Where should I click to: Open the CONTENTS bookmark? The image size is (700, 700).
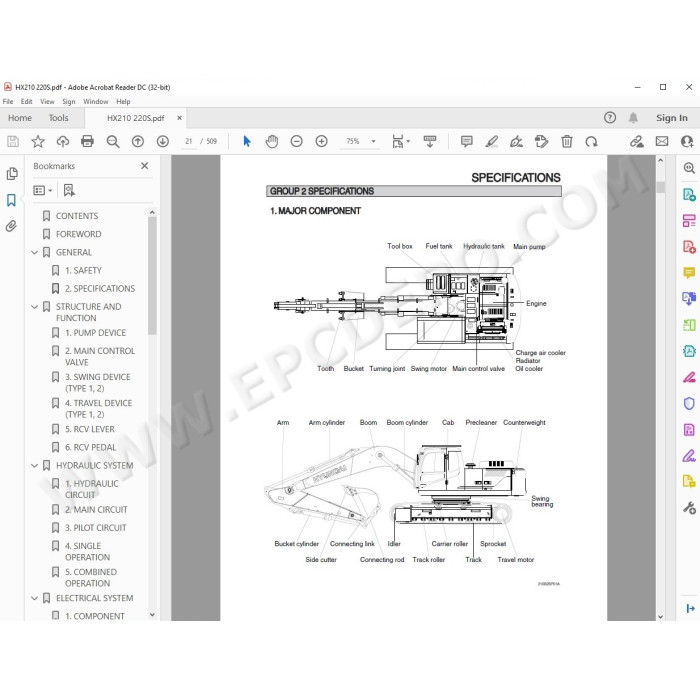77,216
